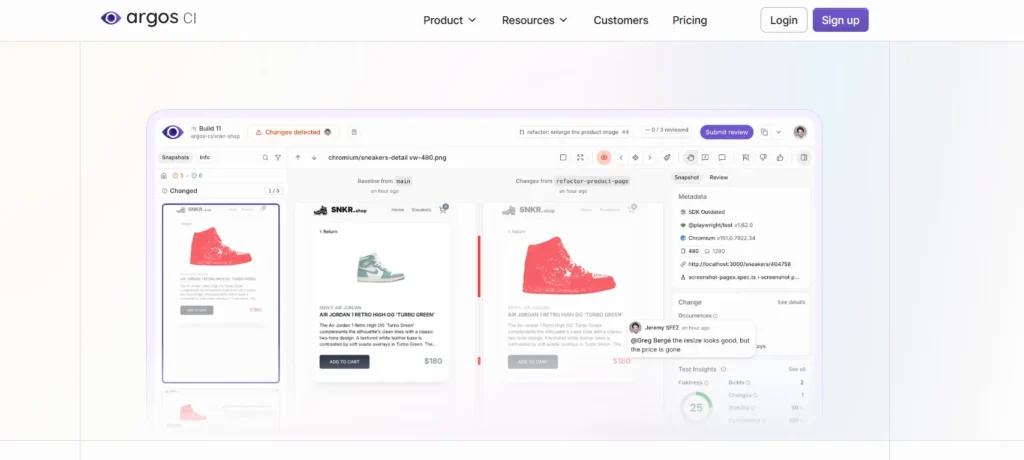Go to the next change with the right chevron

coord(650,157)
